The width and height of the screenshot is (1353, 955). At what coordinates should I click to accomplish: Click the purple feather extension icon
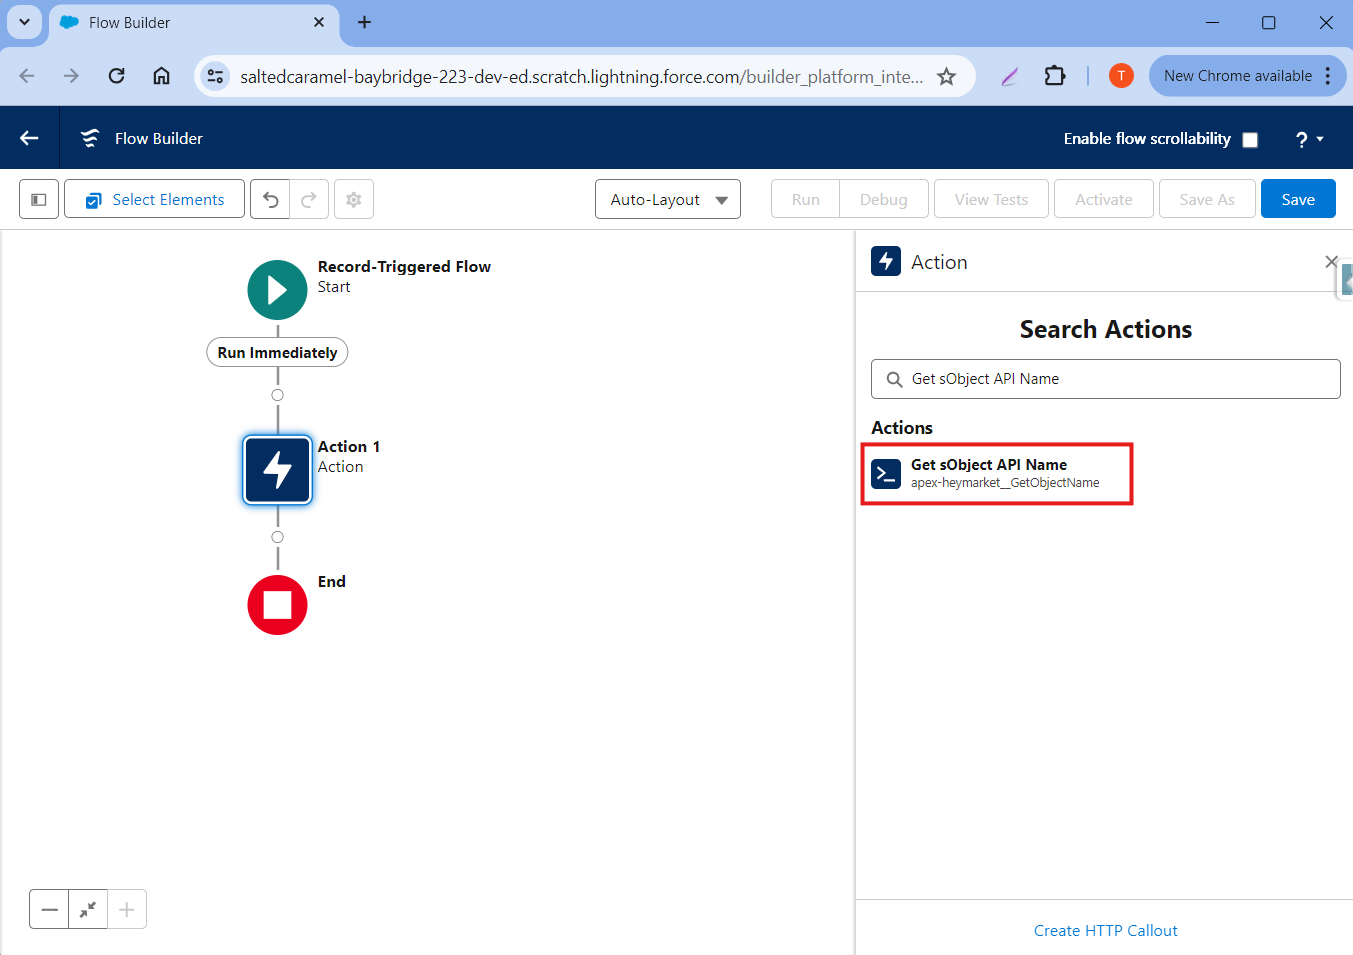pos(1009,76)
